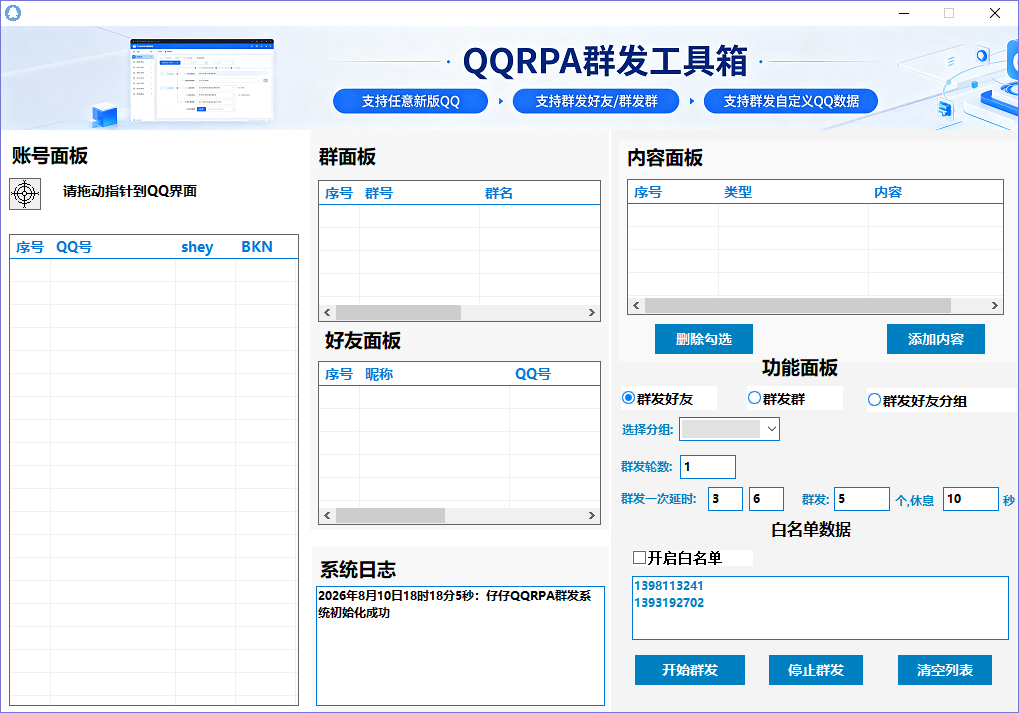The height and width of the screenshot is (713, 1019).
Task: Click whitelist entry 1393192702
Action: point(669,603)
